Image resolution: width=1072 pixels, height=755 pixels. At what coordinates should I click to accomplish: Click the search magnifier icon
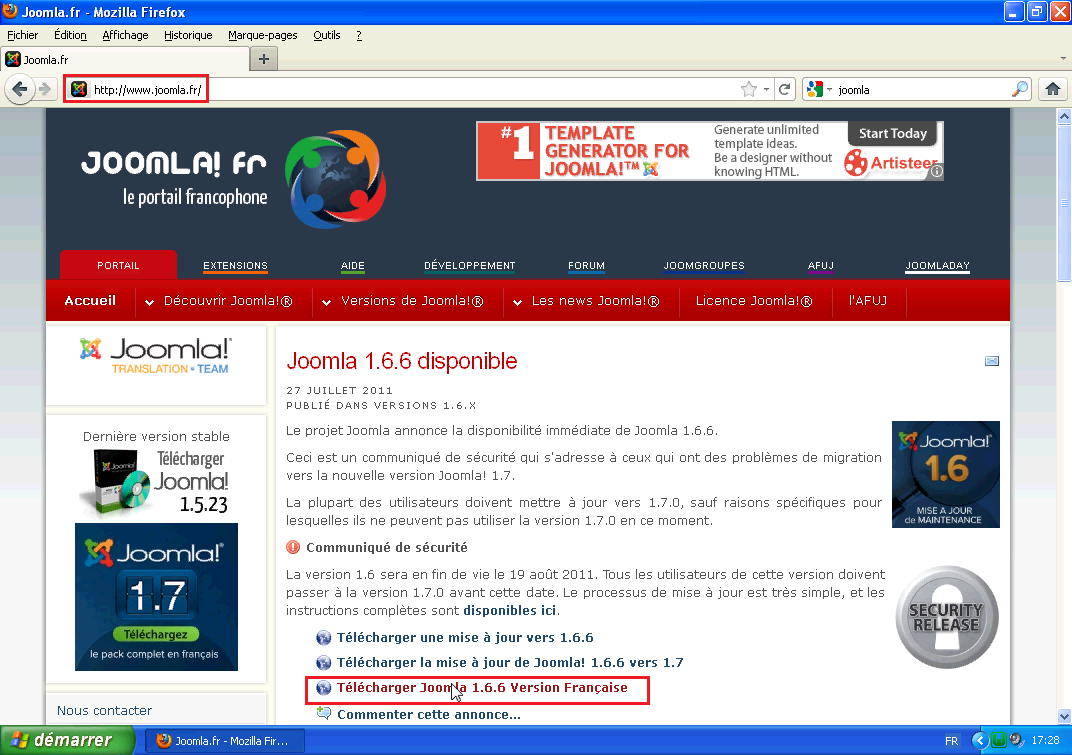(1019, 90)
